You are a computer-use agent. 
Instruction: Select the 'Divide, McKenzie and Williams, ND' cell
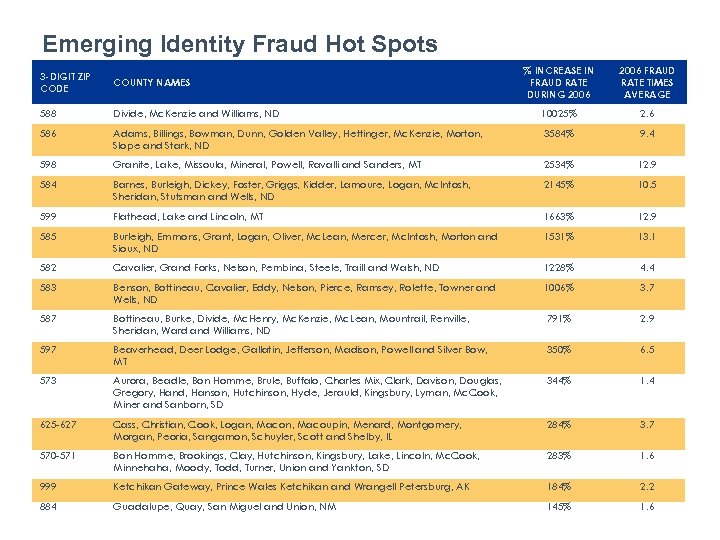[196, 114]
